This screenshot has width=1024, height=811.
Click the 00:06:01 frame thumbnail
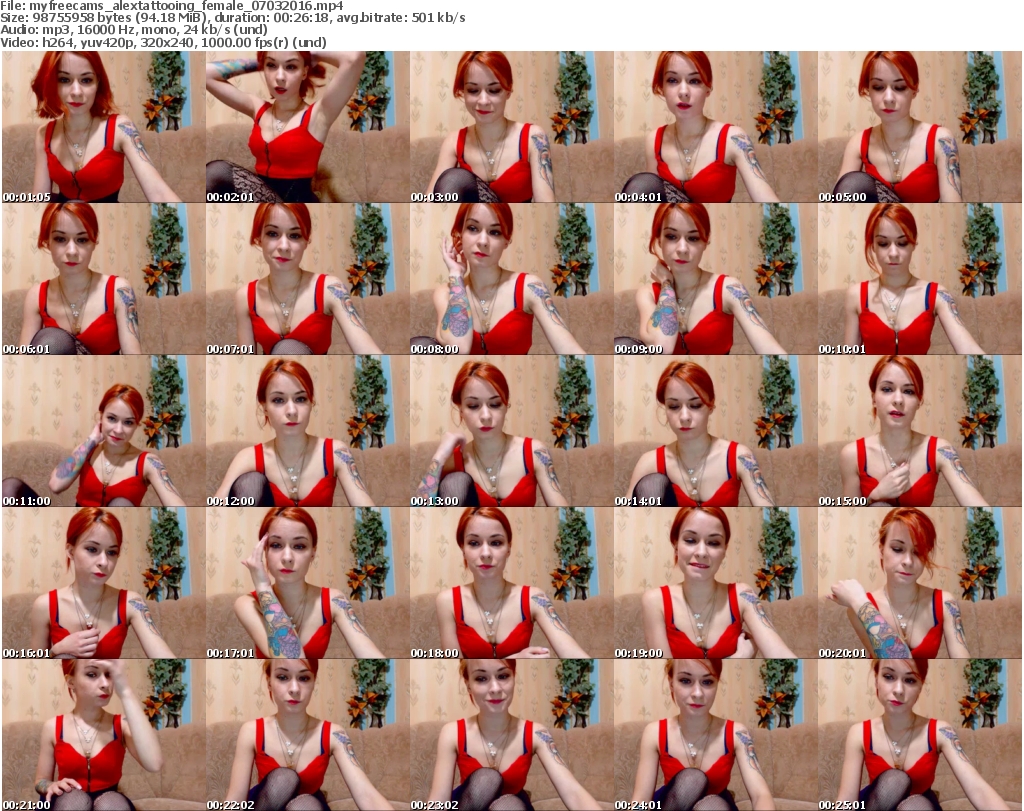tap(103, 279)
